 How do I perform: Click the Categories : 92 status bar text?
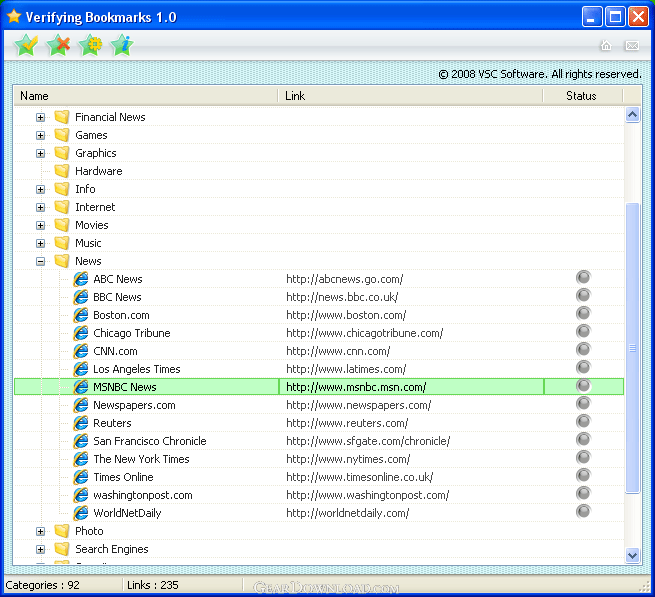pyautogui.click(x=42, y=585)
